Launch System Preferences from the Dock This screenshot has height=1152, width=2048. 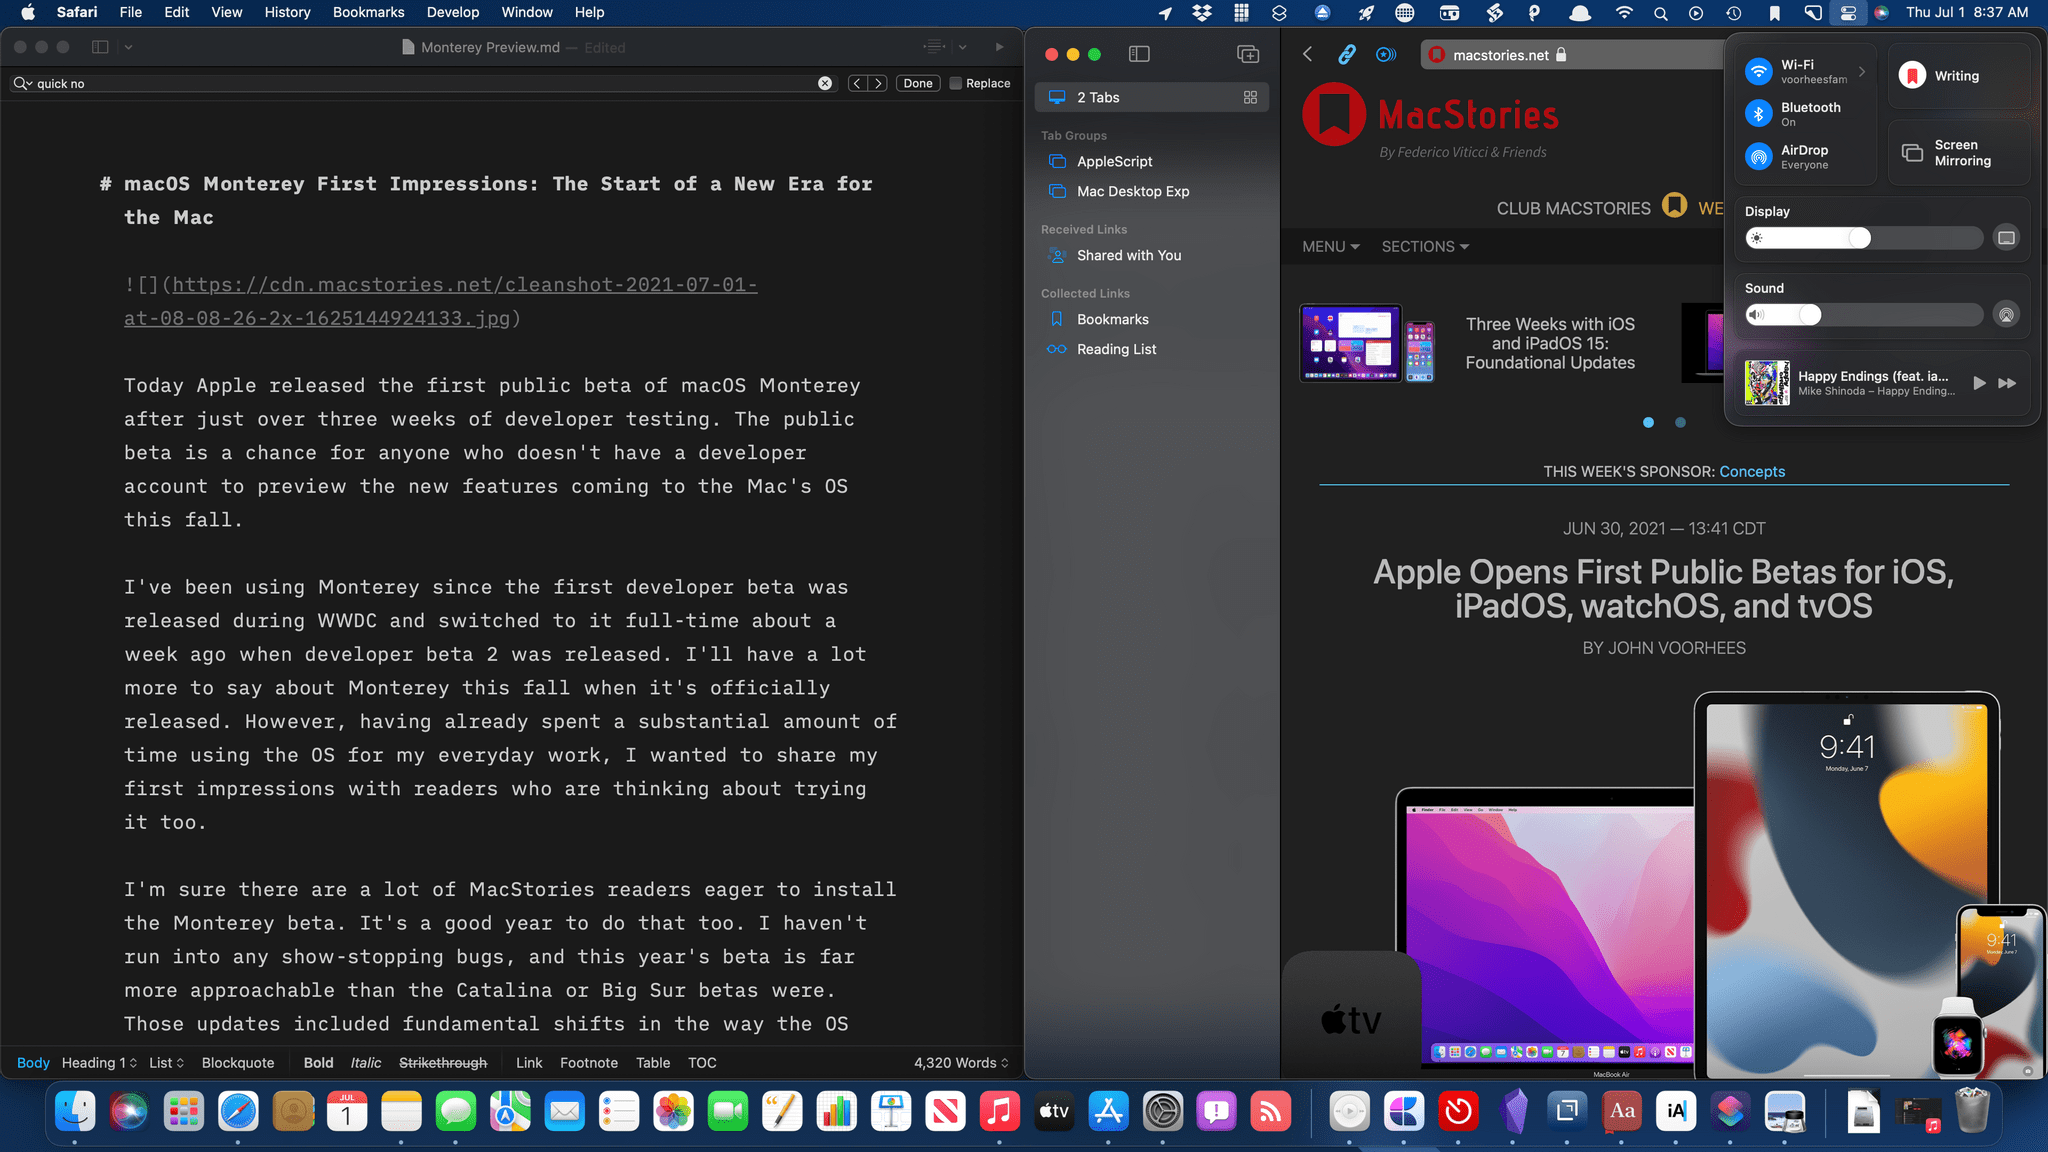tap(1162, 1111)
